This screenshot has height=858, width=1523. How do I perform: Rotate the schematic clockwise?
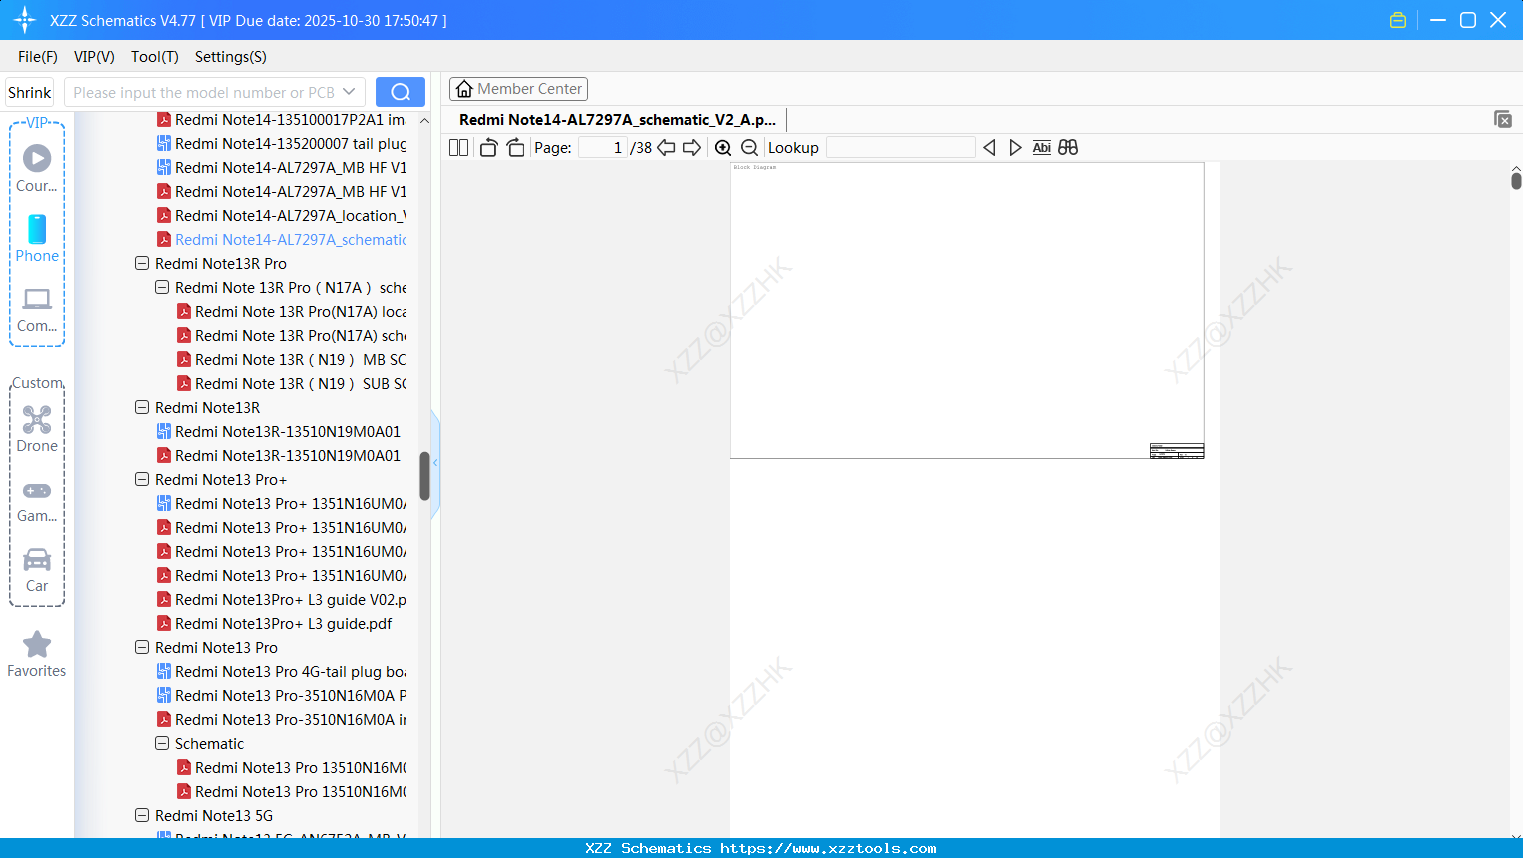(x=515, y=147)
